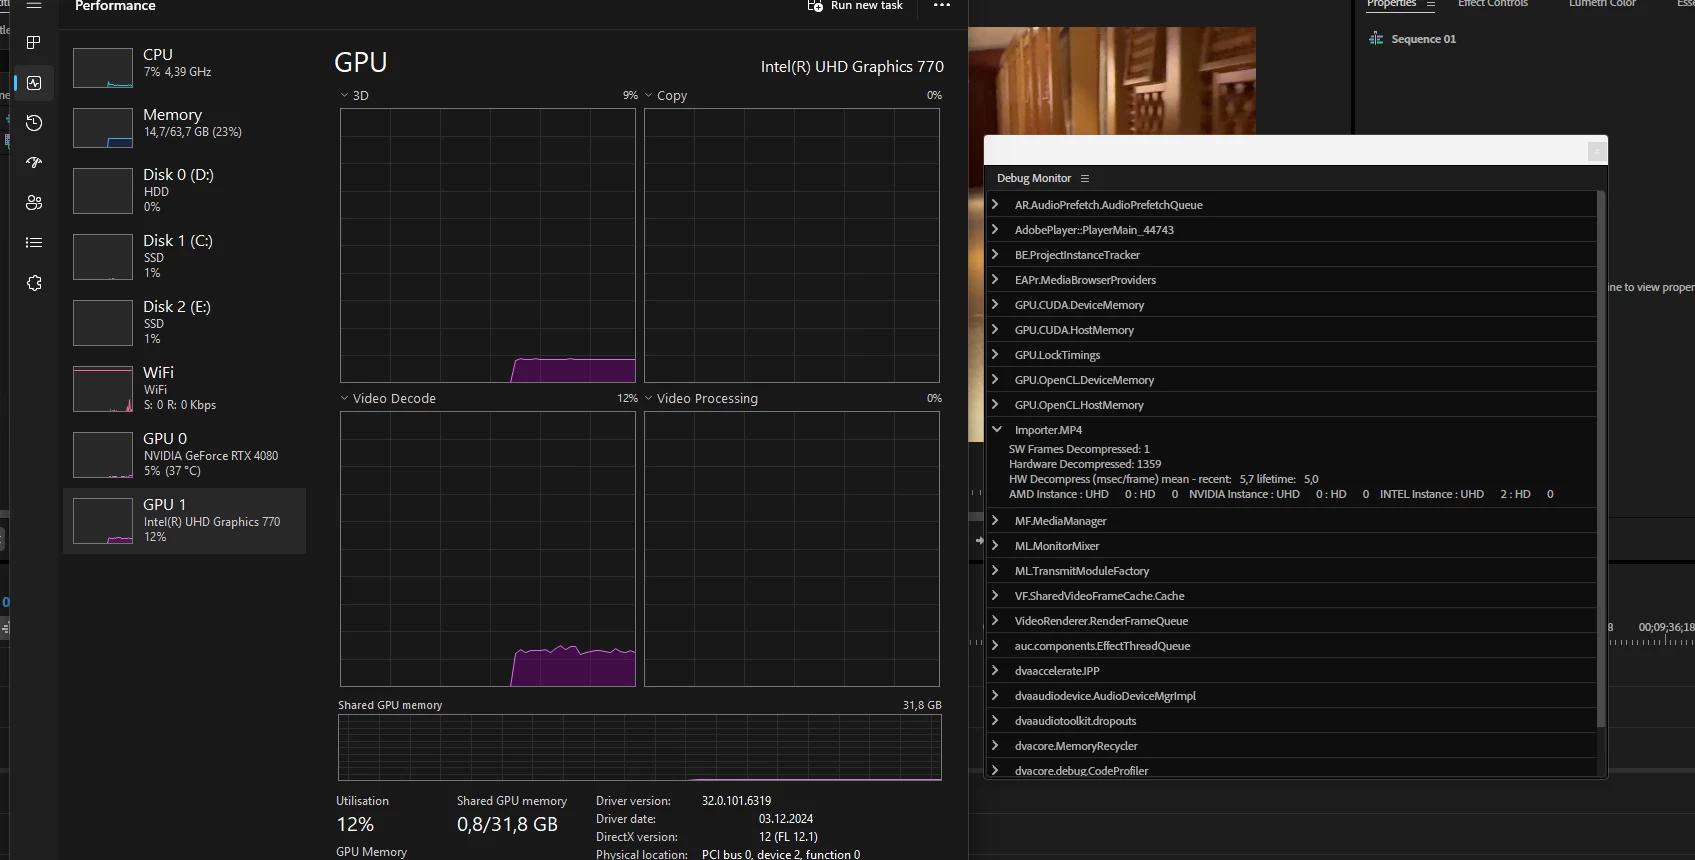1695x860 pixels.
Task: Open the Details list icon
Action: click(34, 243)
